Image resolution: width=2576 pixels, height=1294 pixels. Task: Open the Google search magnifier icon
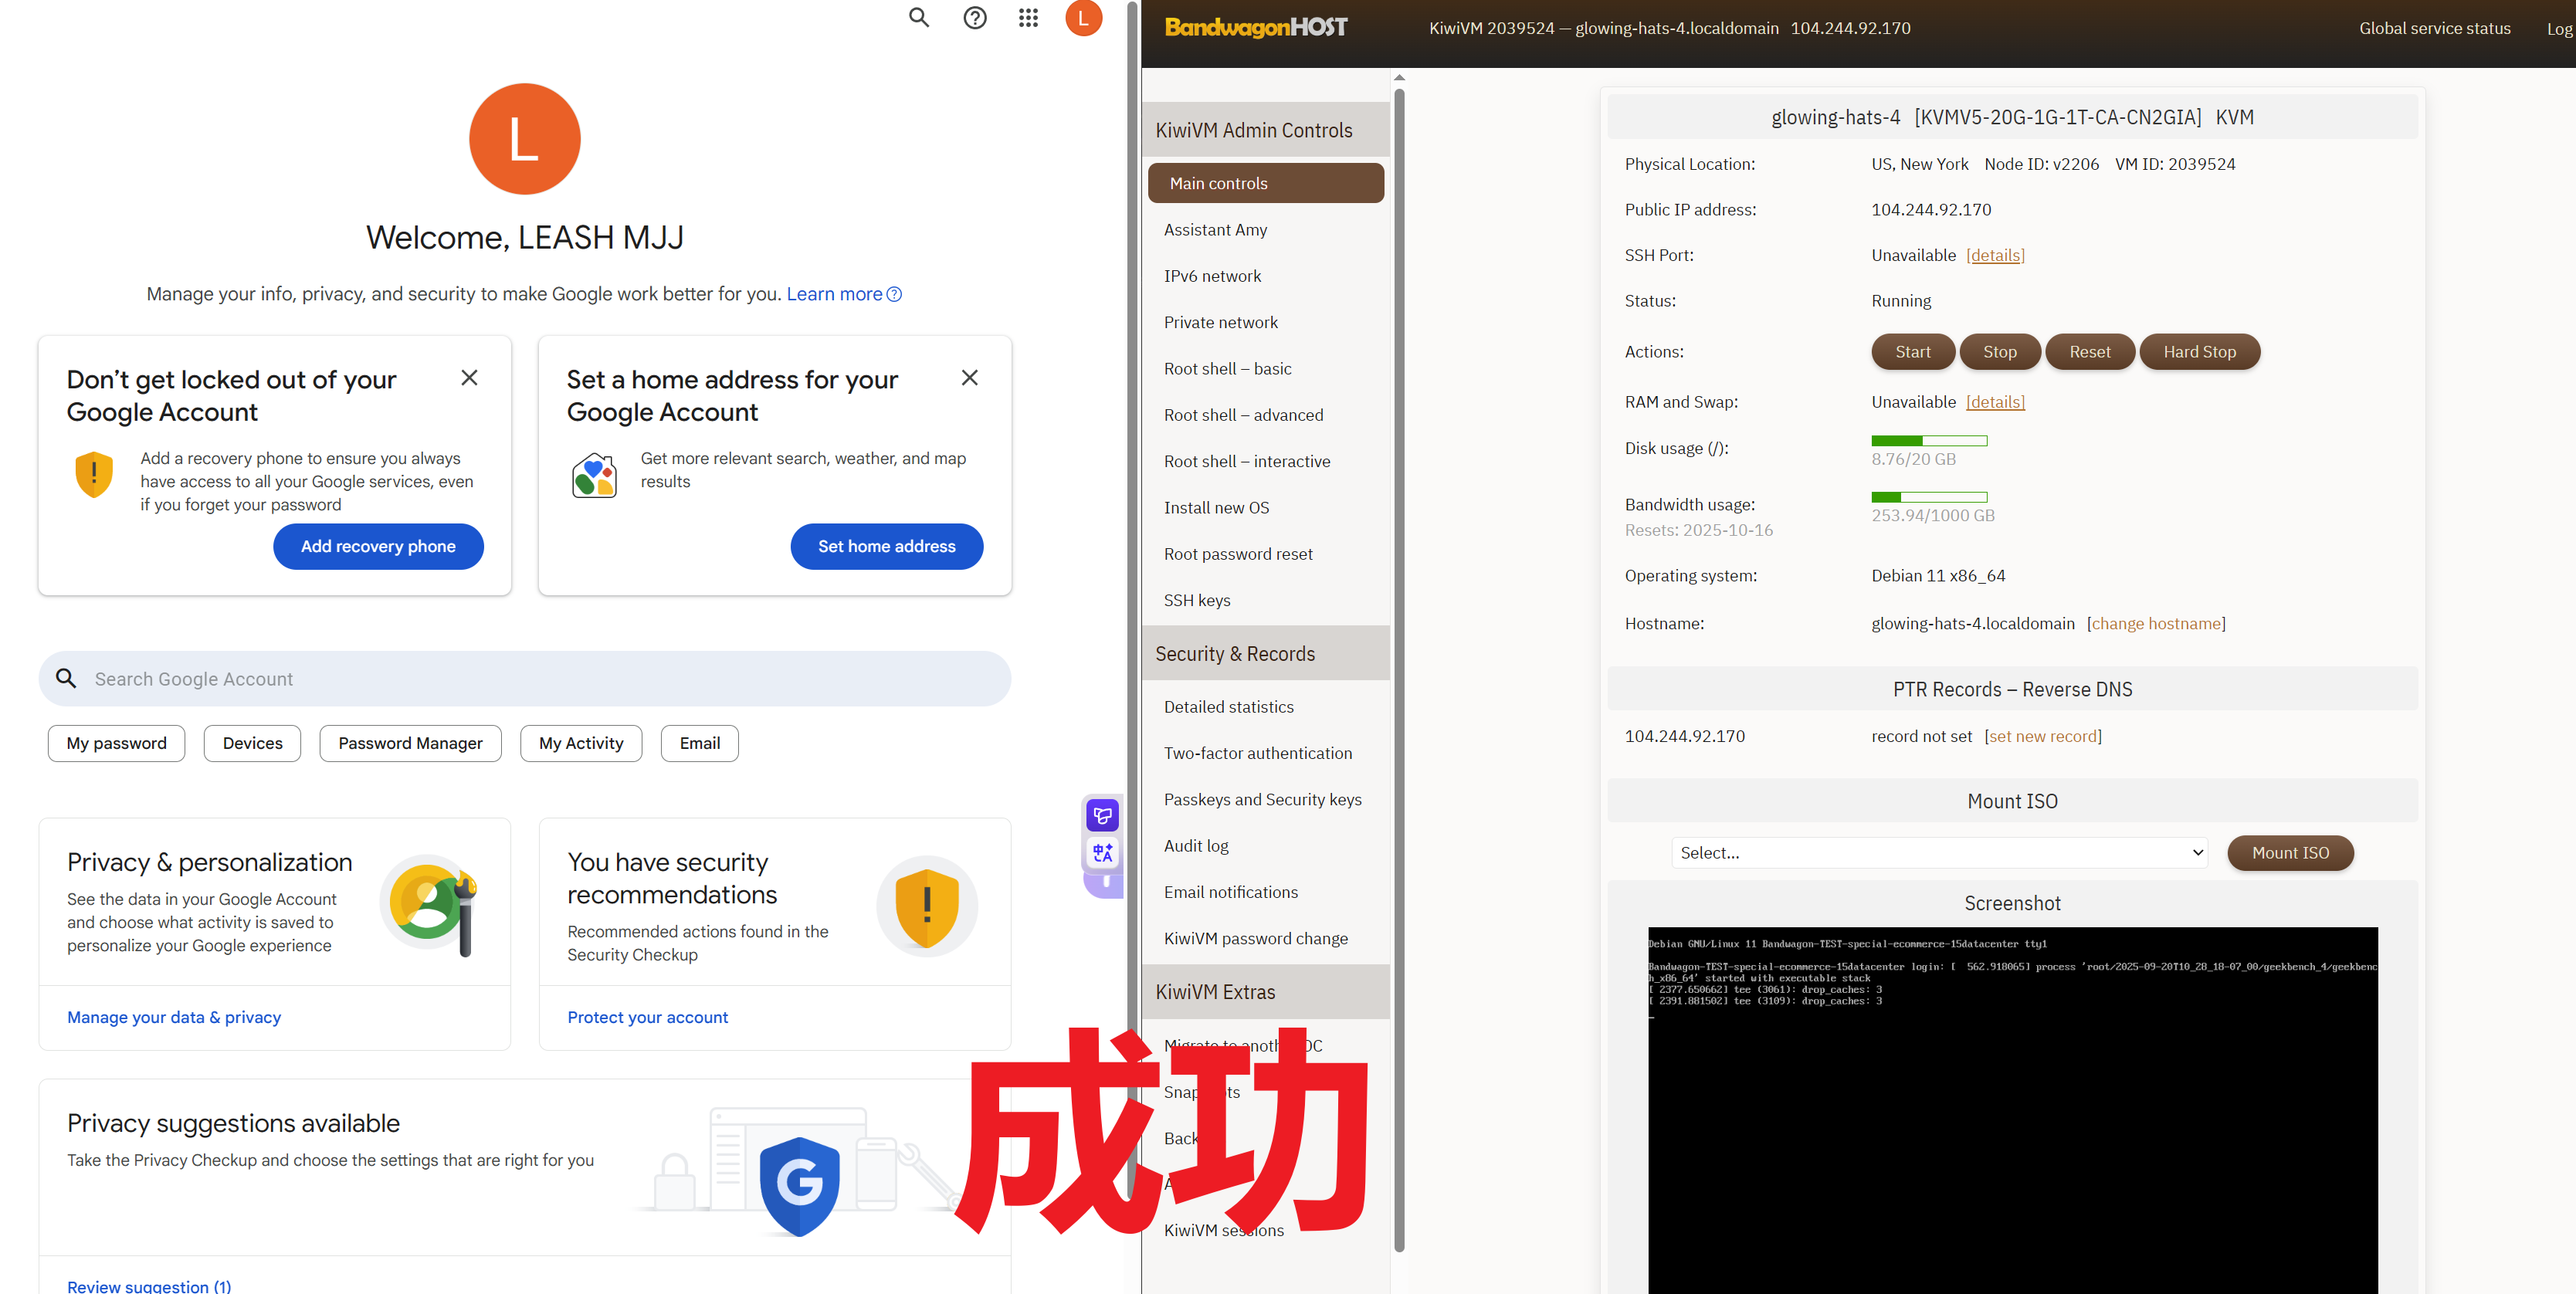click(x=918, y=17)
